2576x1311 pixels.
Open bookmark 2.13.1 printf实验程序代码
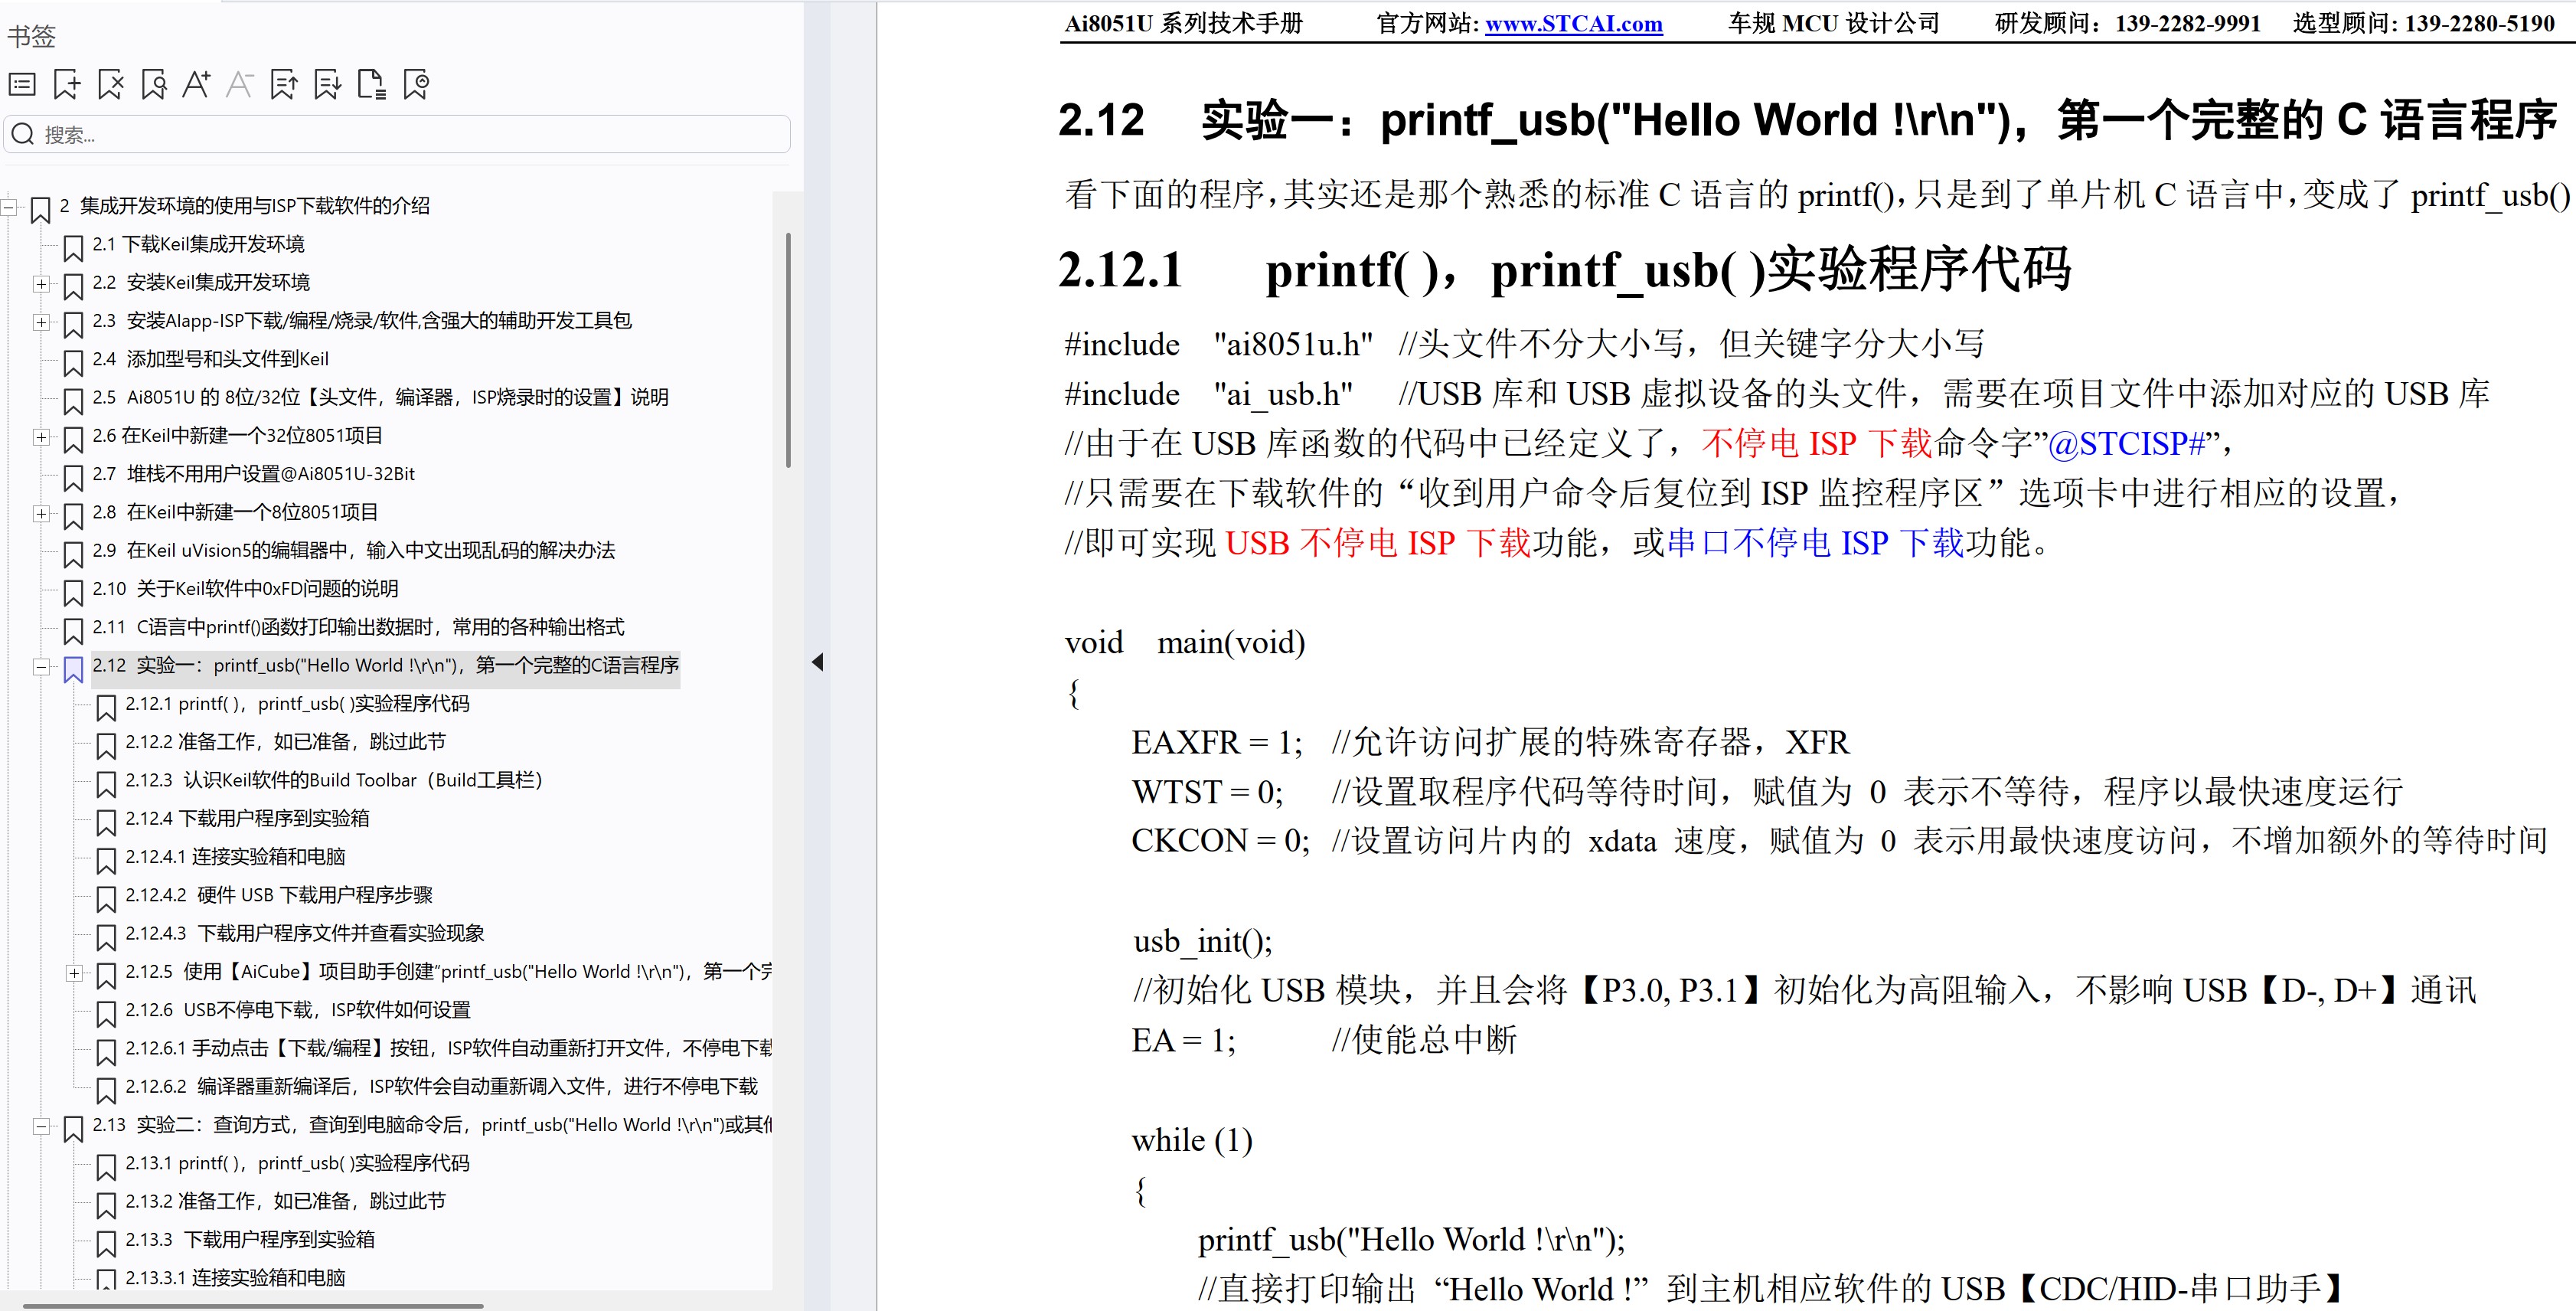click(x=297, y=1163)
